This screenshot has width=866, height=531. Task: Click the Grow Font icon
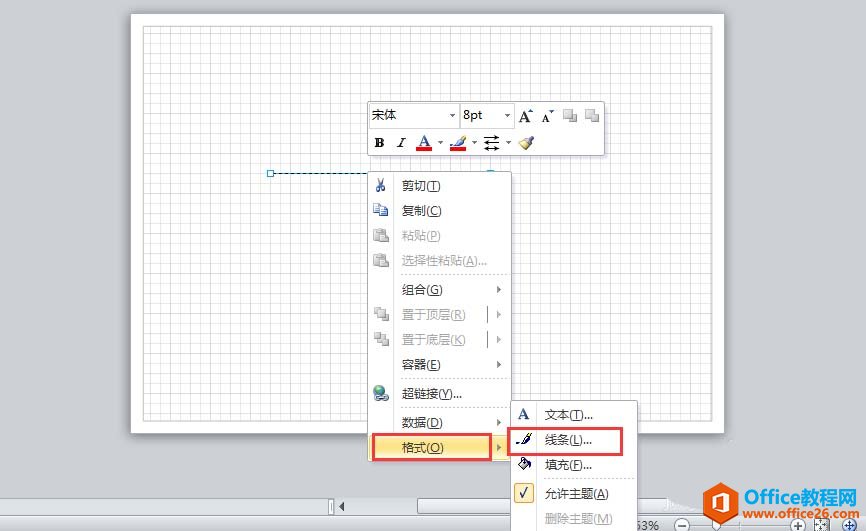tap(526, 116)
